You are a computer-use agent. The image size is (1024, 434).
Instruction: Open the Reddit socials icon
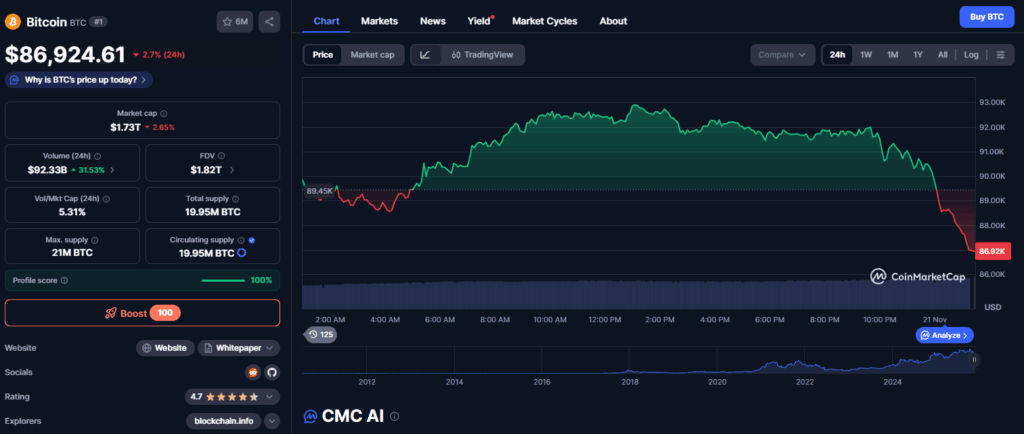[253, 372]
